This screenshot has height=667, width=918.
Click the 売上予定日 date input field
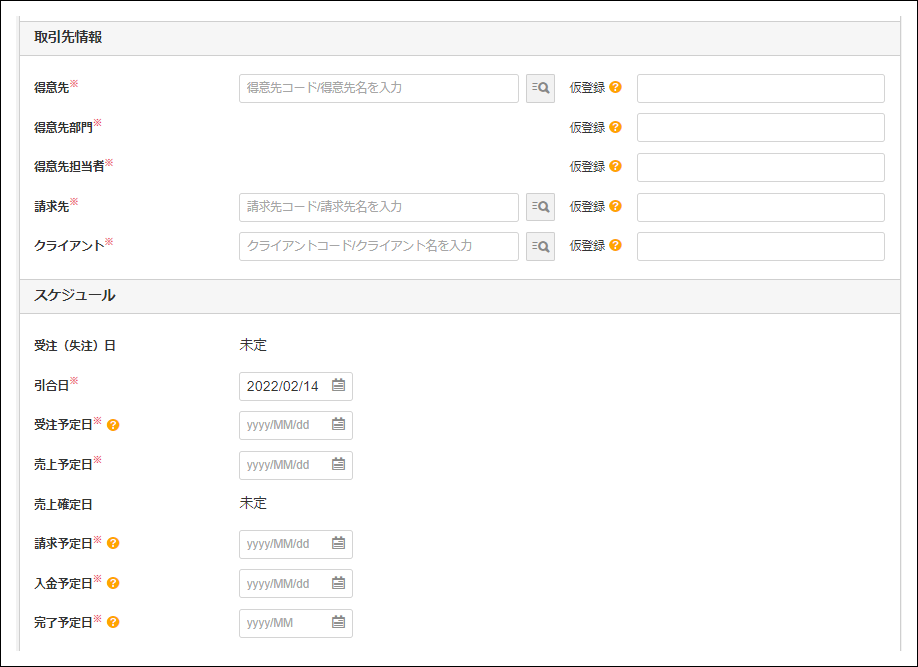point(296,465)
